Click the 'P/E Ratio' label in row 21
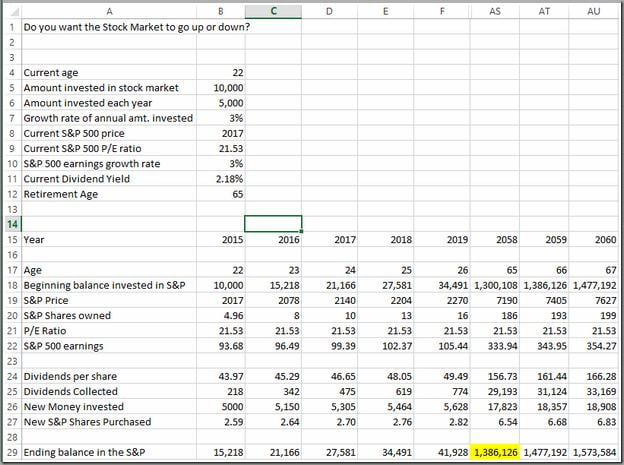Viewport: 624px width, 465px height. pyautogui.click(x=45, y=331)
